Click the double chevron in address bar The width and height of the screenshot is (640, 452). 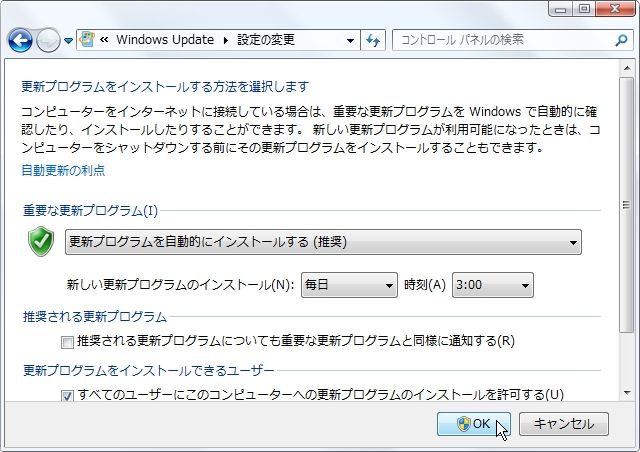coord(104,40)
